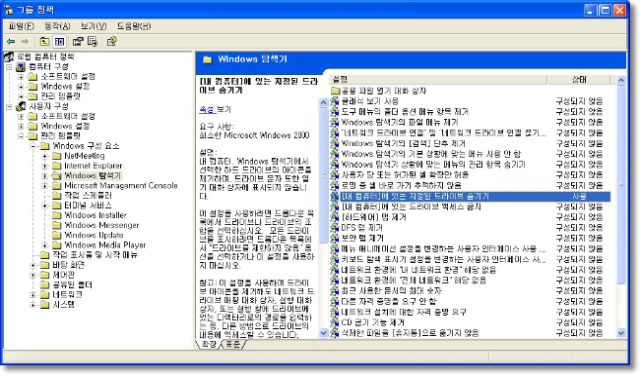Click the policy icon for 최근 사용한 문서의 최대 숫자

click(335, 291)
